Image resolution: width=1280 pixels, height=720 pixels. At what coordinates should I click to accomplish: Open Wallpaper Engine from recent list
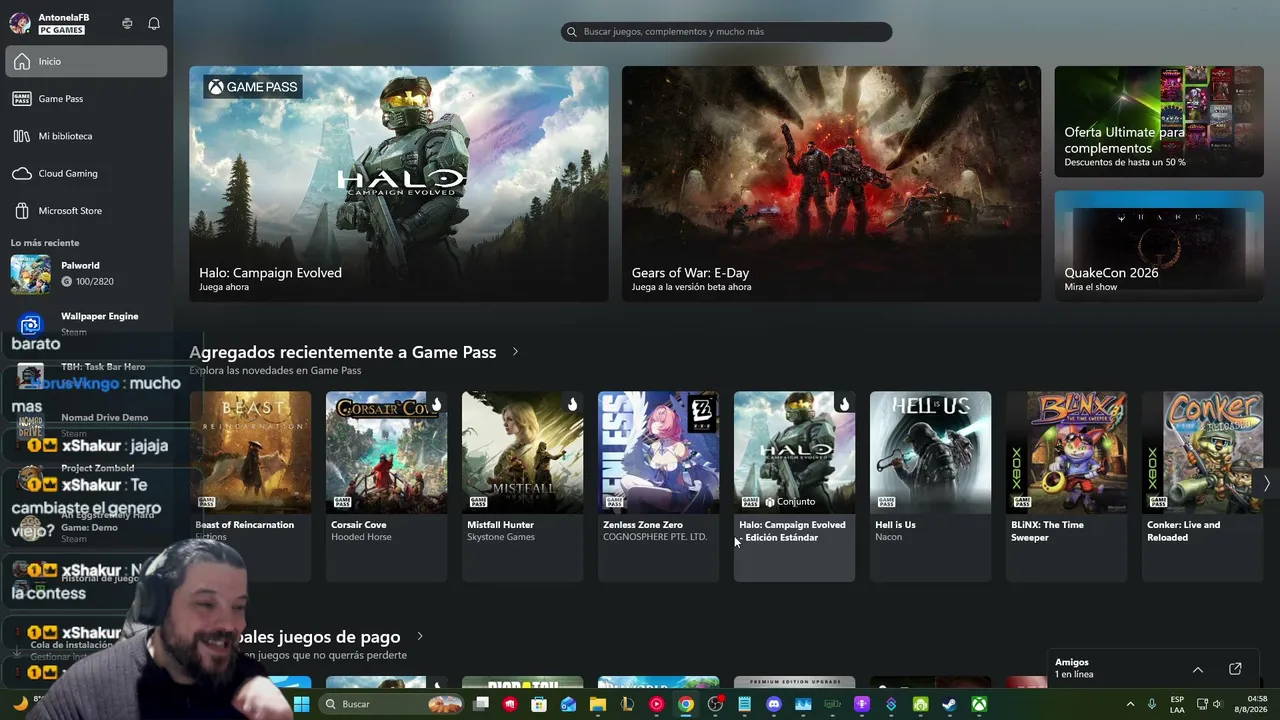coord(86,323)
